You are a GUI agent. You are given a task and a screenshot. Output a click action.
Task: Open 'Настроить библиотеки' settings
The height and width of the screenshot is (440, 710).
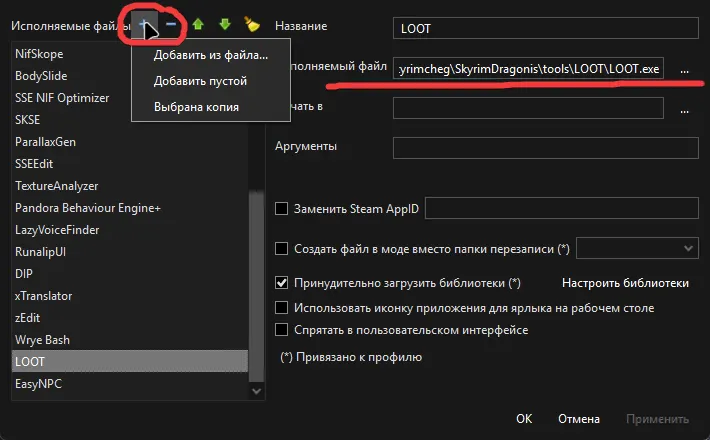(625, 283)
